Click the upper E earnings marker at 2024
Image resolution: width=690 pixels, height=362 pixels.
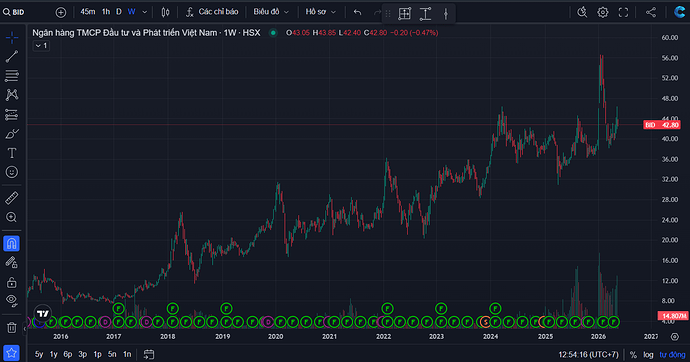495,308
